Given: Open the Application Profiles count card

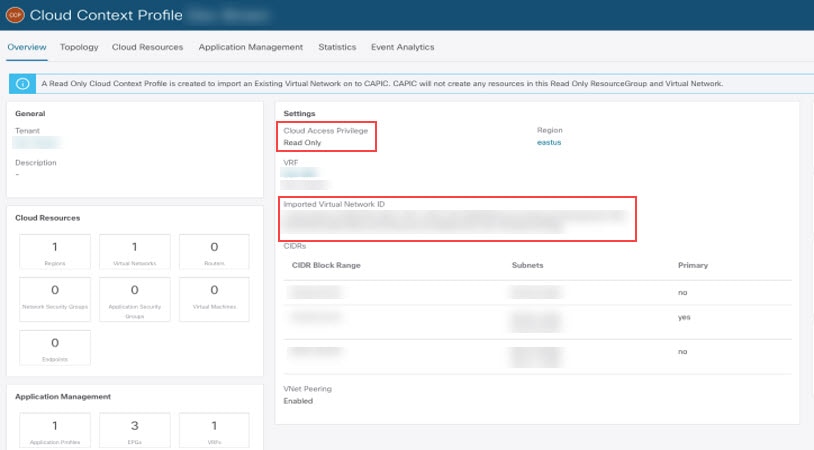Looking at the screenshot, I should click(x=55, y=430).
